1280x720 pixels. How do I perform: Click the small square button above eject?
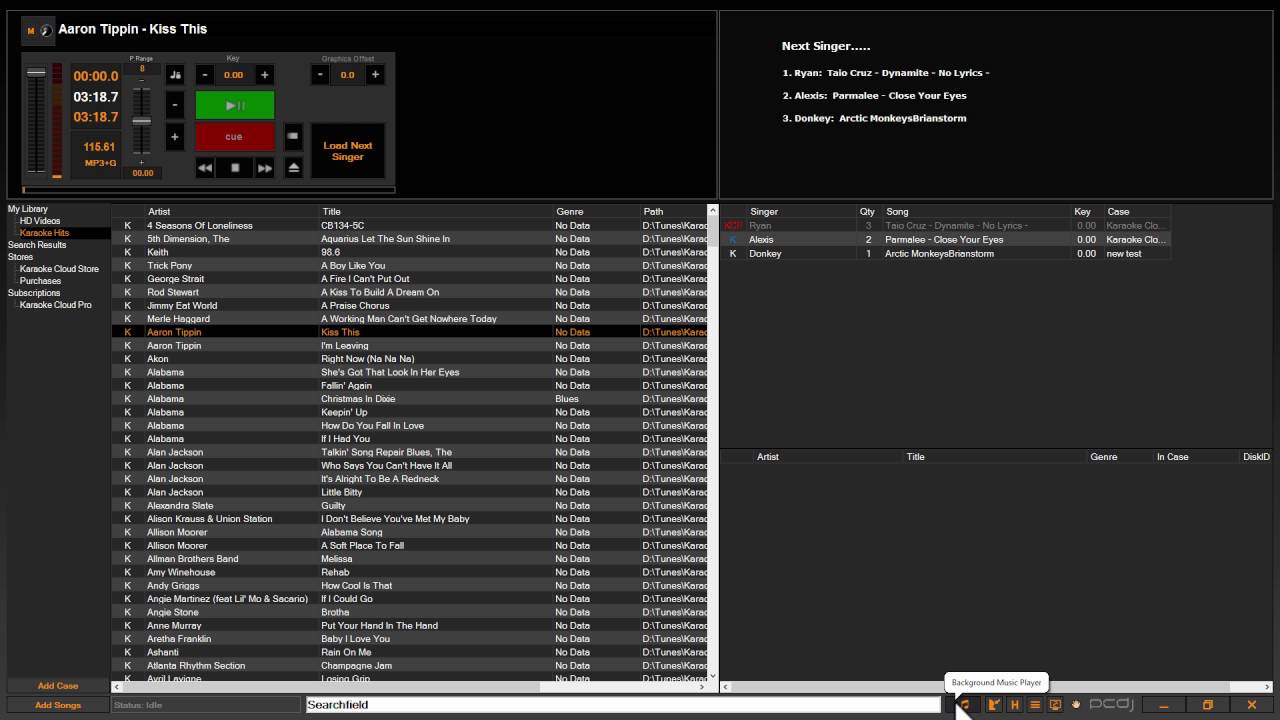(293, 136)
